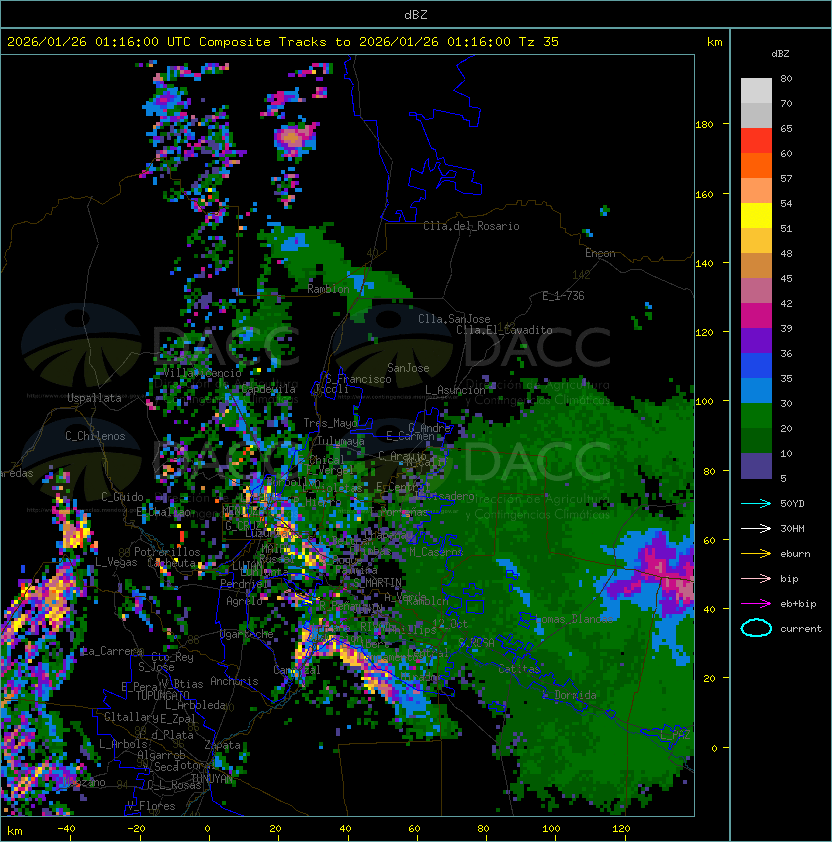
Task: Click the yellow eburn arrow in legend
Action: tap(756, 554)
